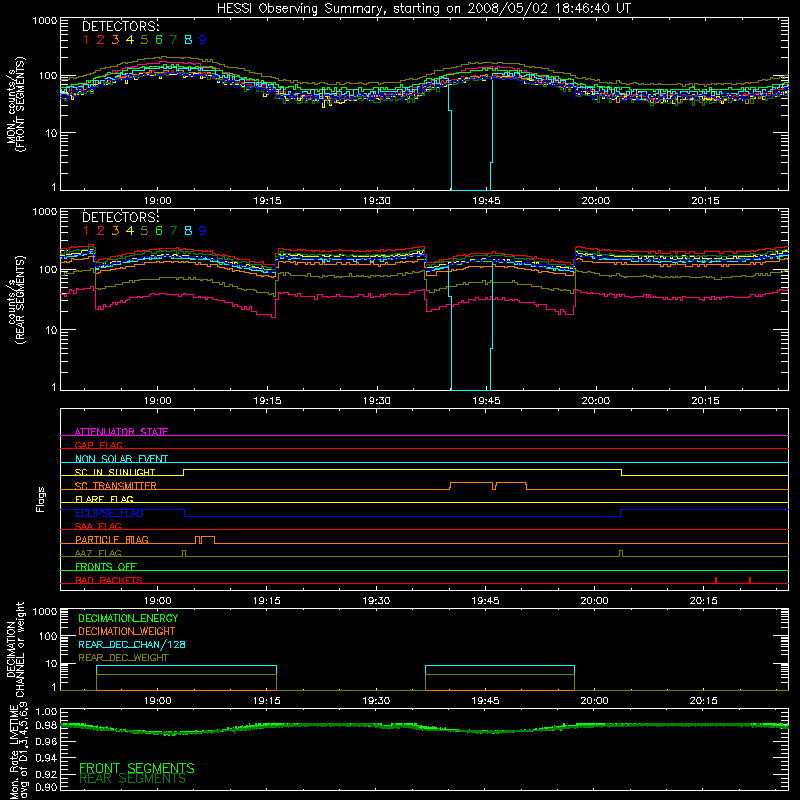Select detector 4 in front segments legend
The image size is (800, 800).
point(130,40)
